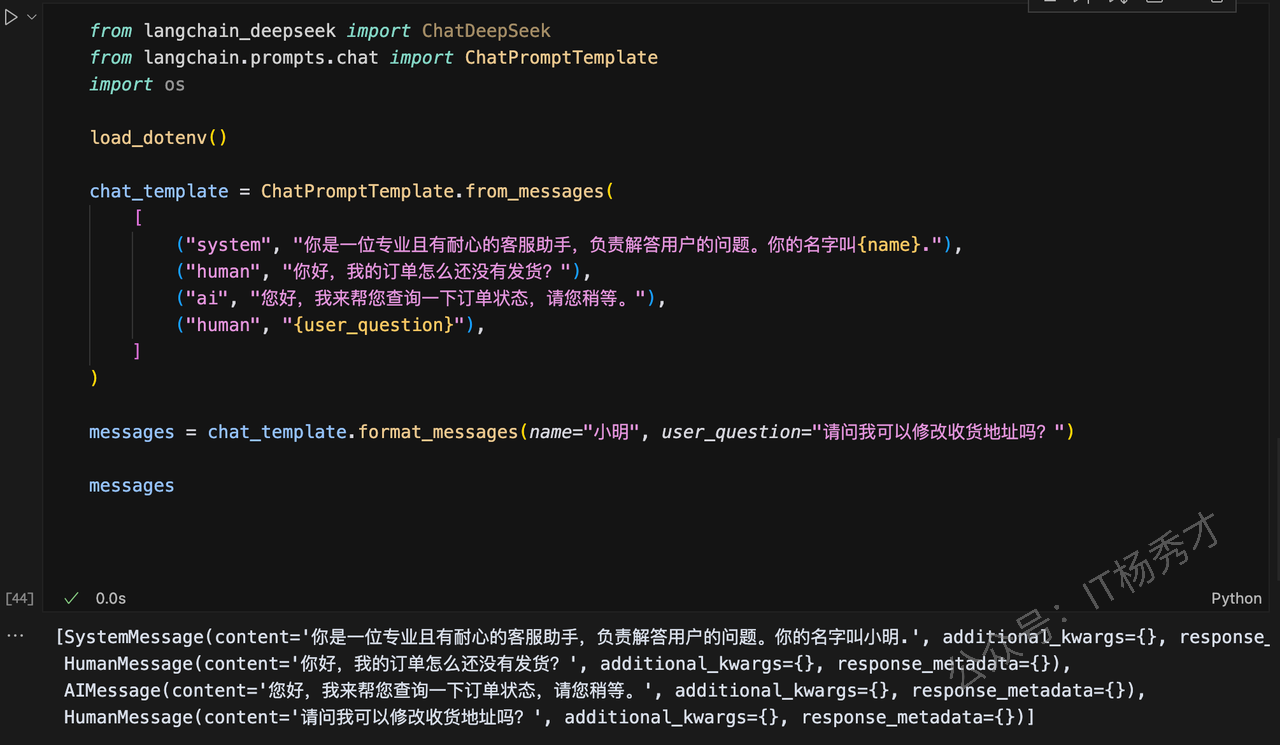Click the "小明" name argument string

612,432
